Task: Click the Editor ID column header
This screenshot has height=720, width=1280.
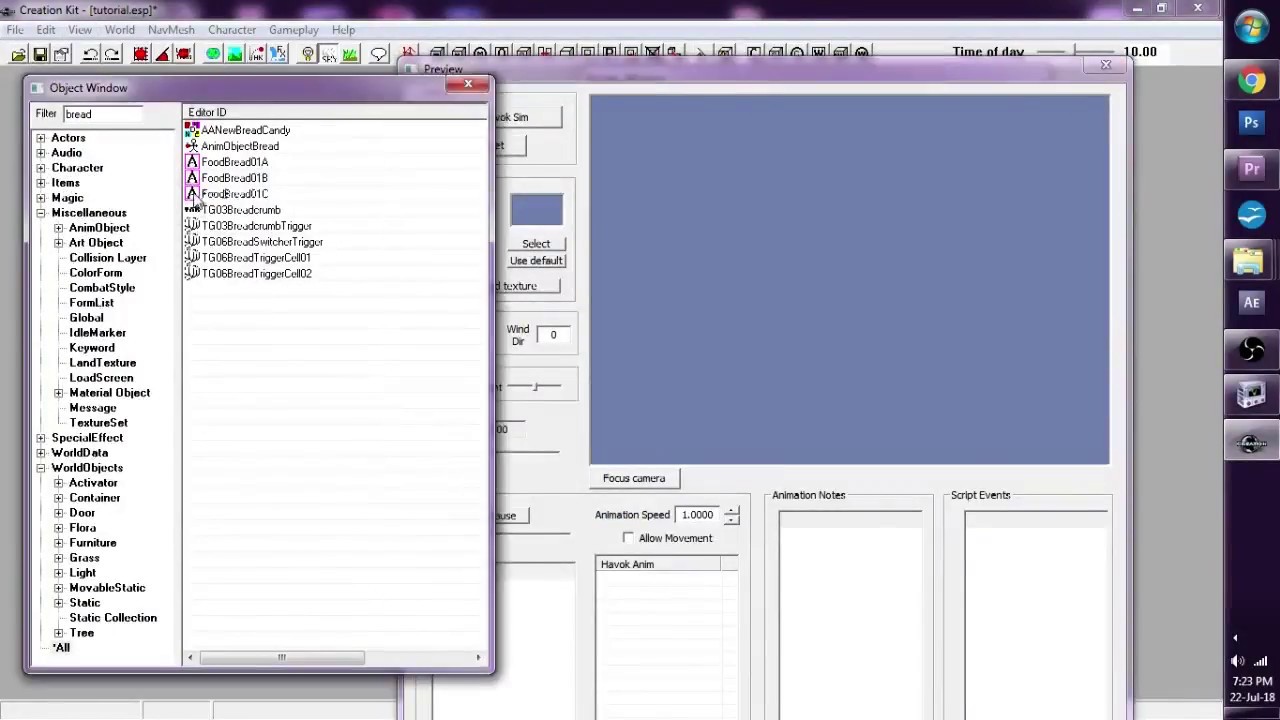Action: click(335, 112)
